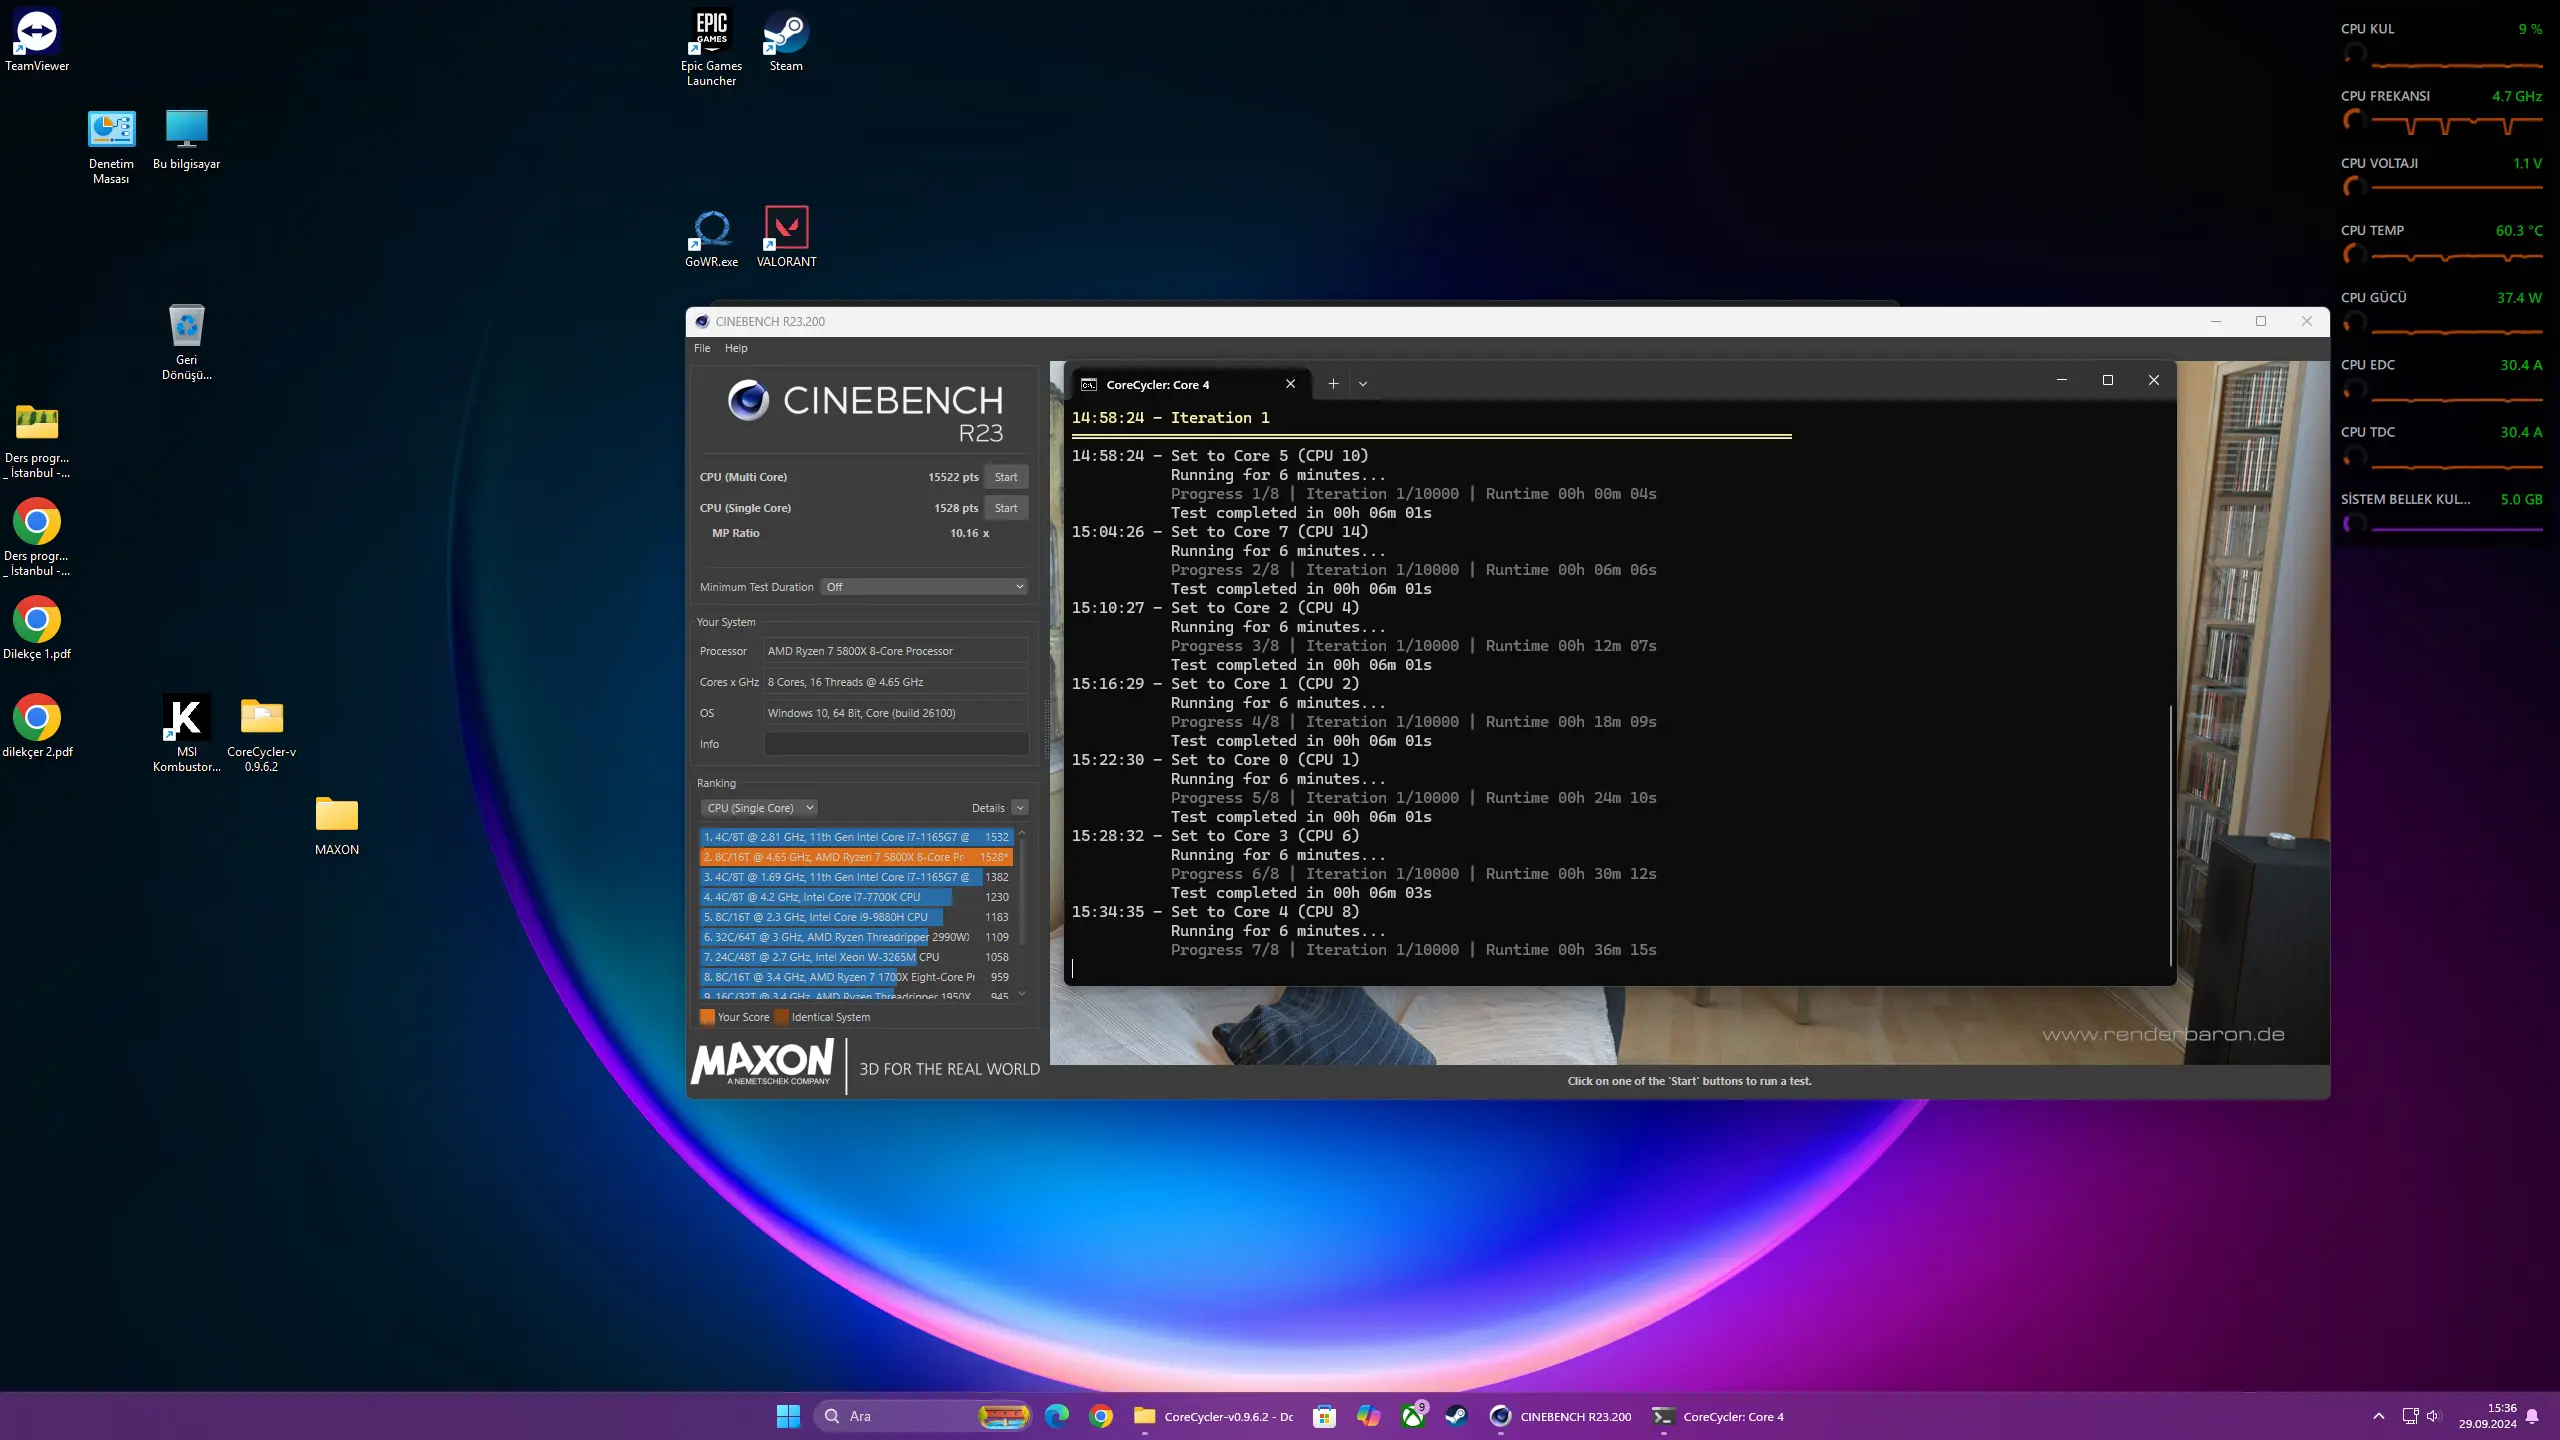Open the clock and date flyout

coord(2487,1416)
